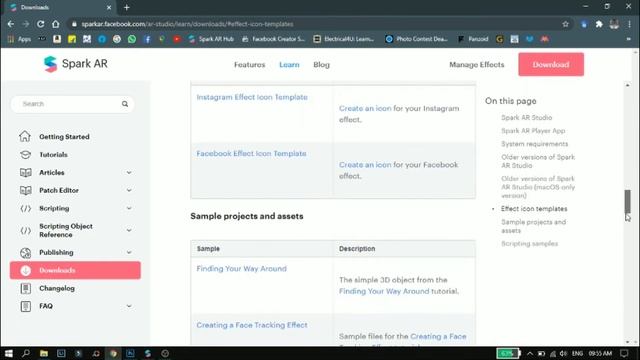
Task: Click the red Download button
Action: [551, 64]
